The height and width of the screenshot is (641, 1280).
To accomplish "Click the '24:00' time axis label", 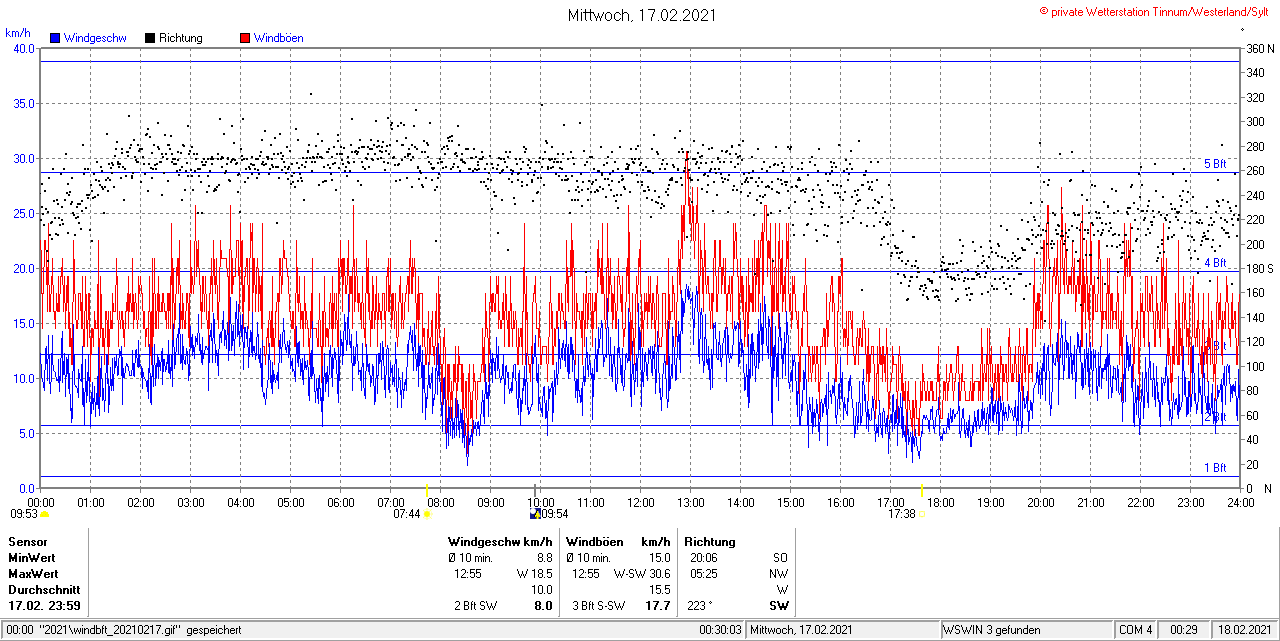I will [1240, 503].
